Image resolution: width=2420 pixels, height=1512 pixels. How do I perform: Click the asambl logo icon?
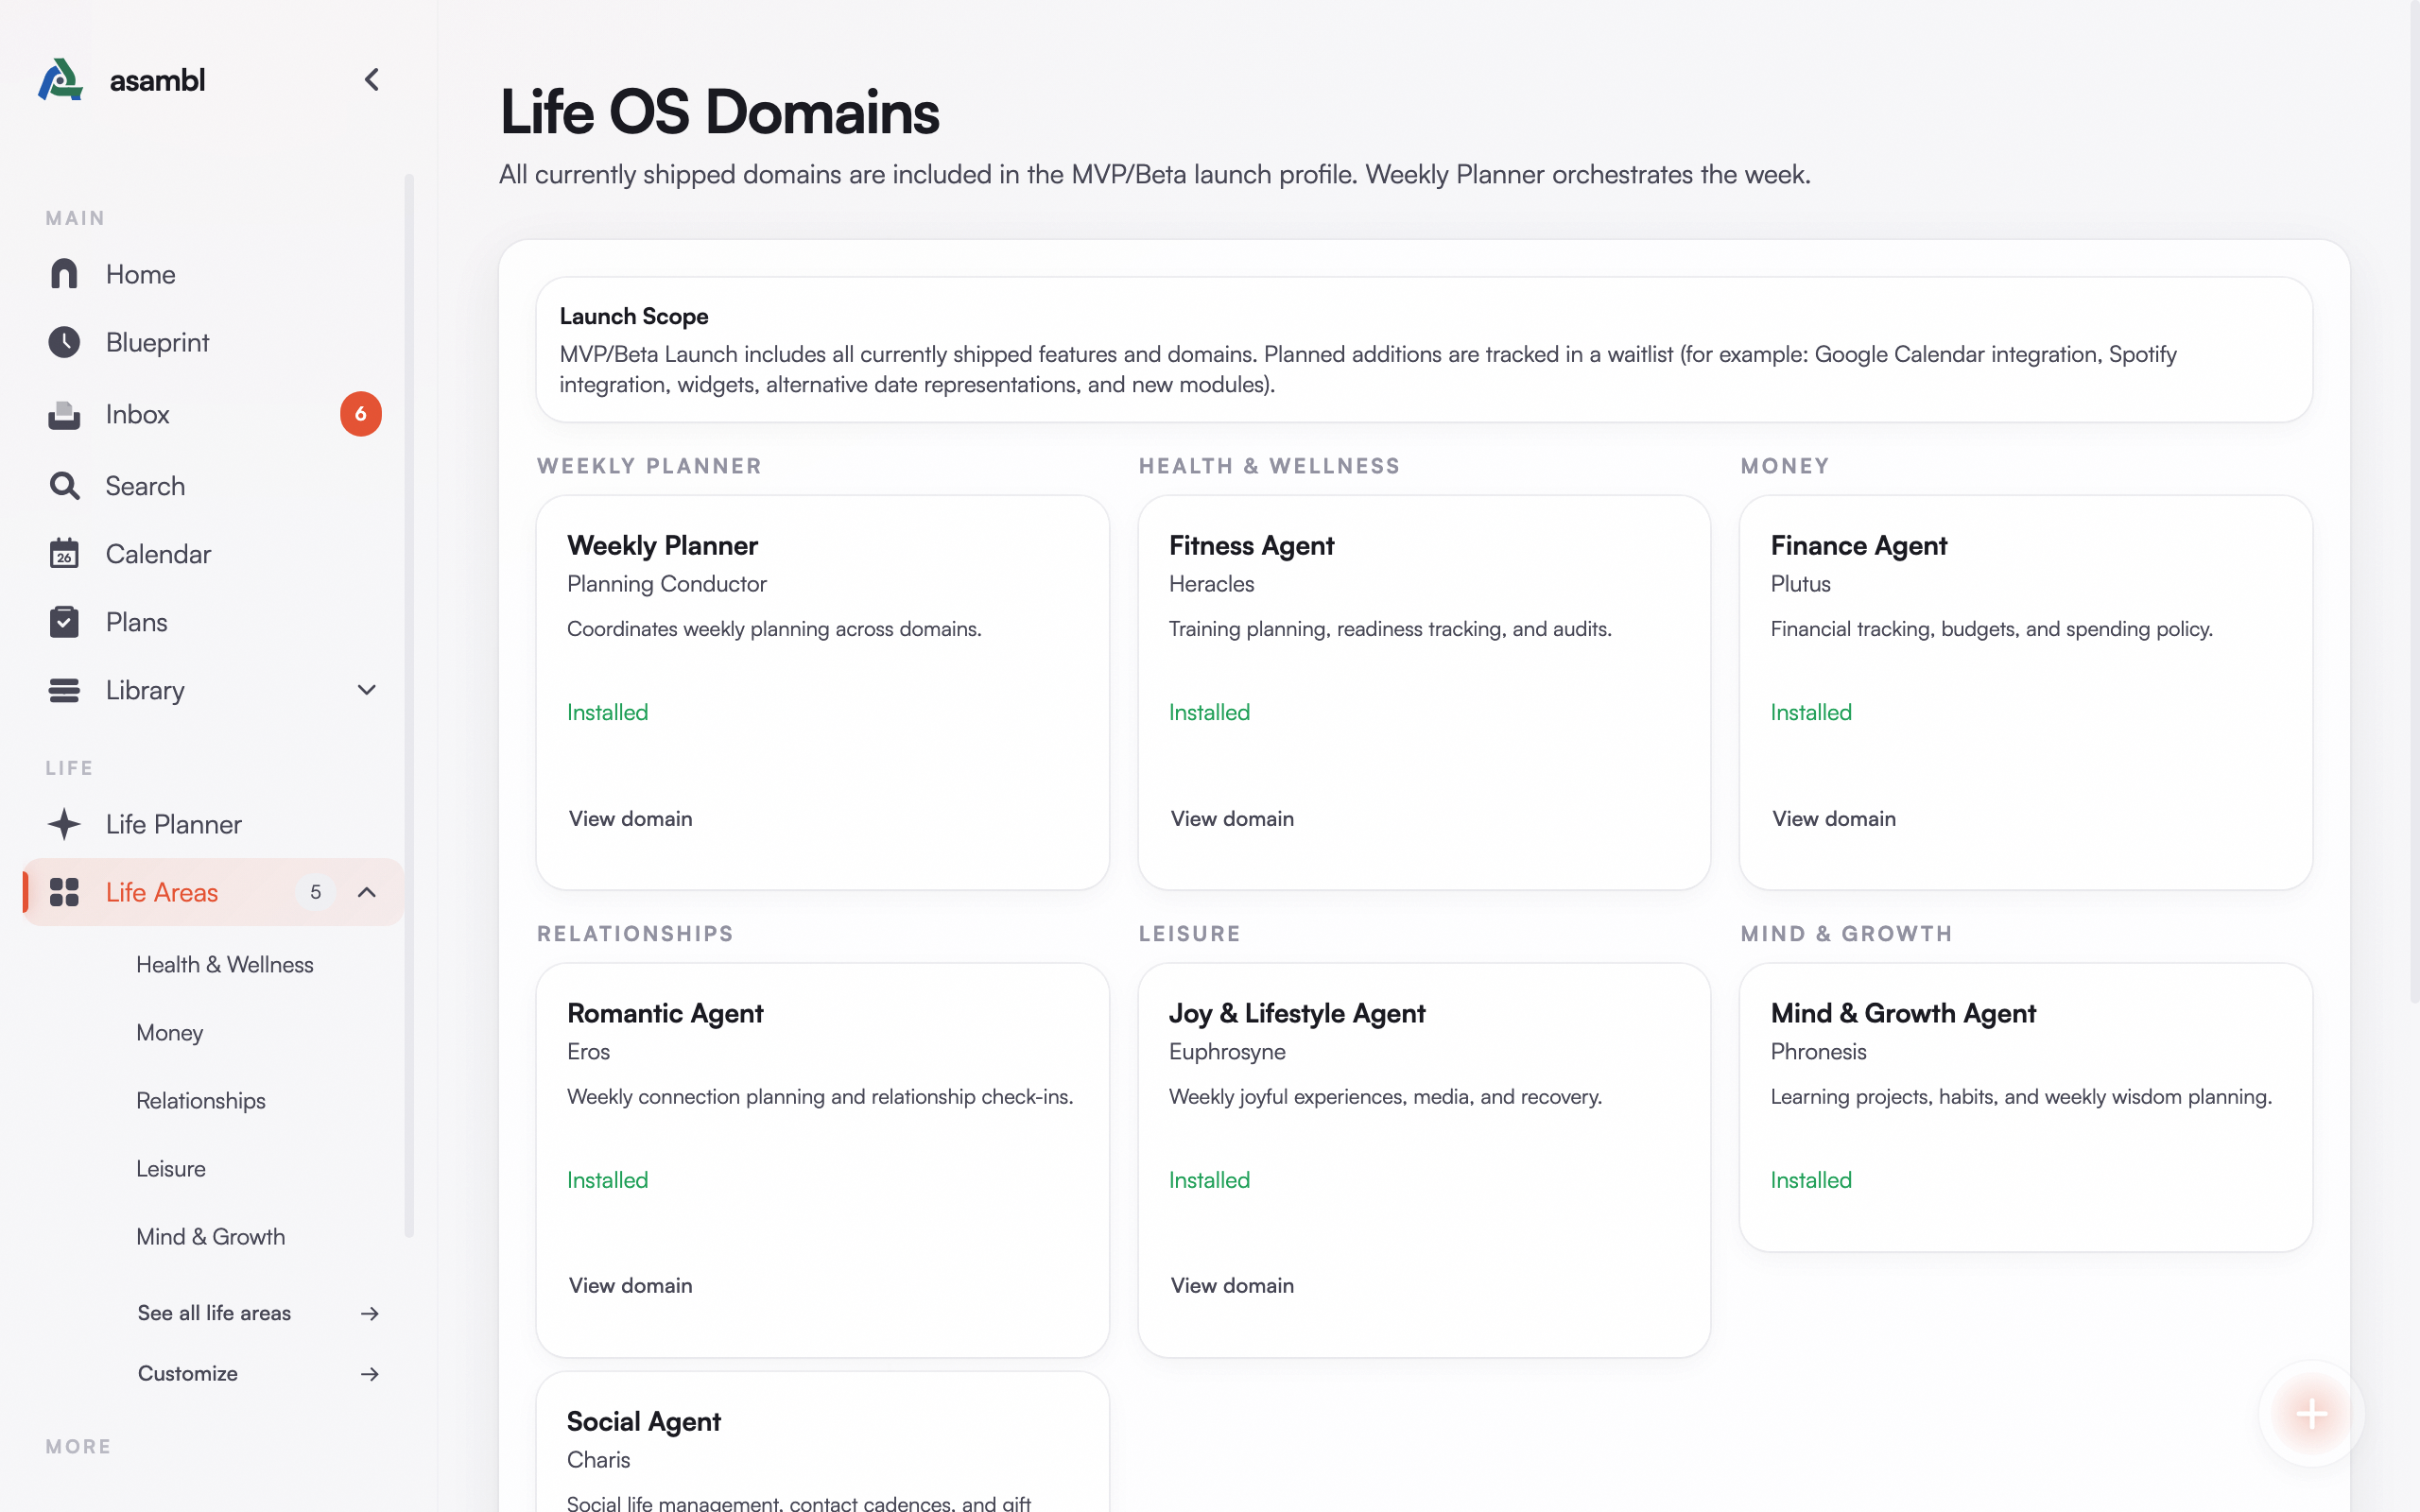60,80
